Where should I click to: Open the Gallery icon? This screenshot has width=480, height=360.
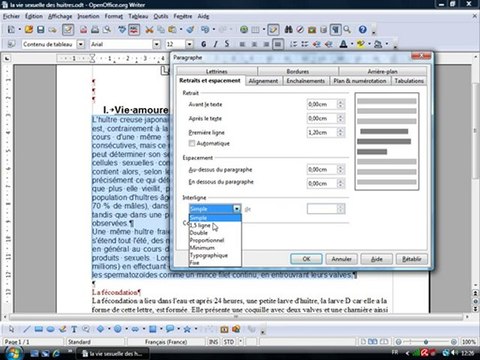pyautogui.click(x=312, y=29)
